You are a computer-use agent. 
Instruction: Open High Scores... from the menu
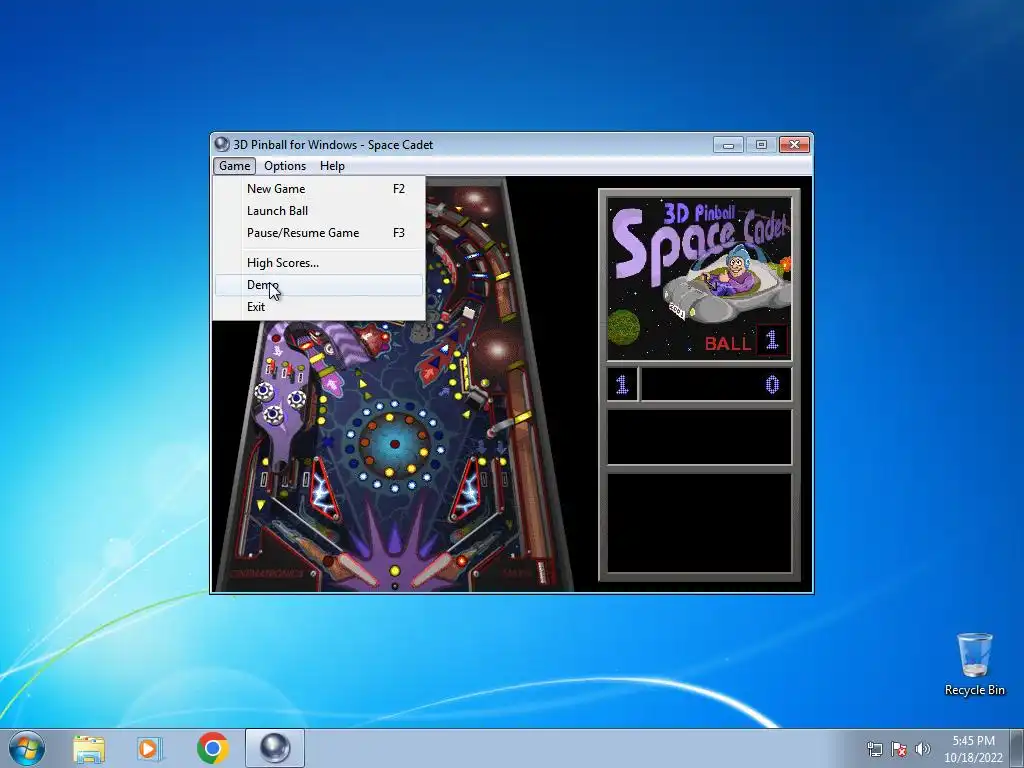[319, 263]
